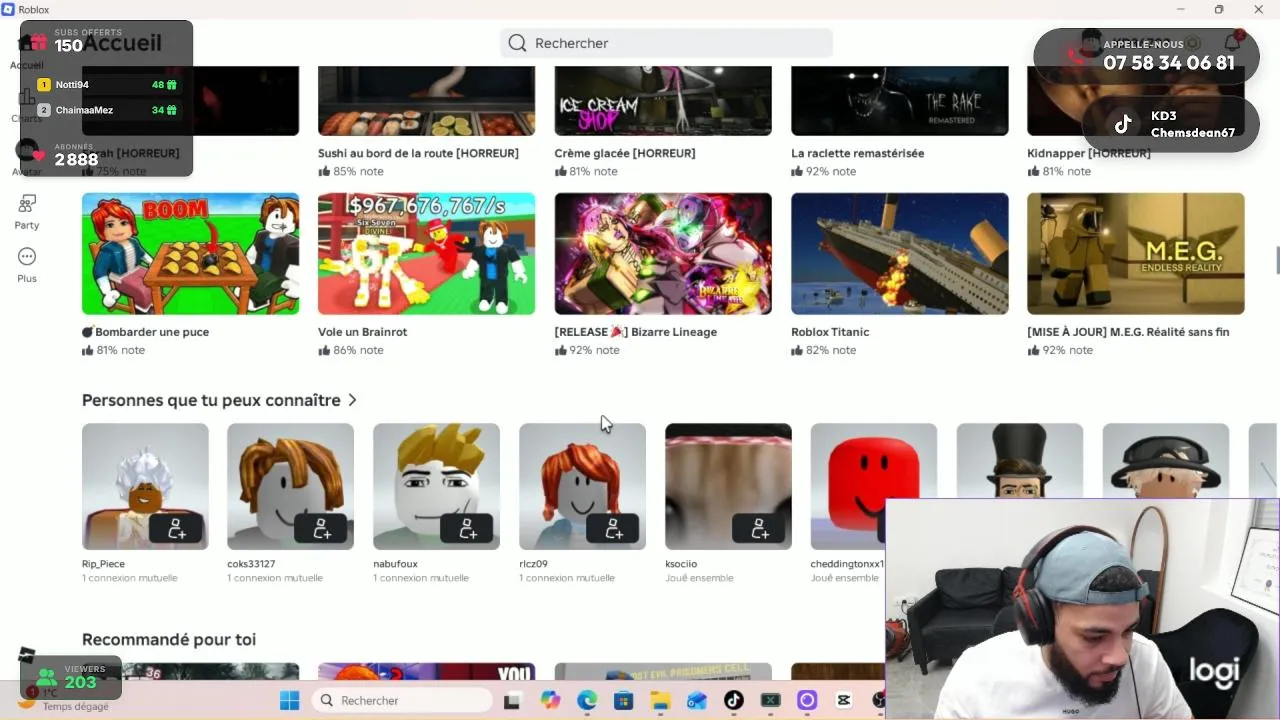Click the La raclette remastérisée title
The height and width of the screenshot is (720, 1280).
point(857,153)
